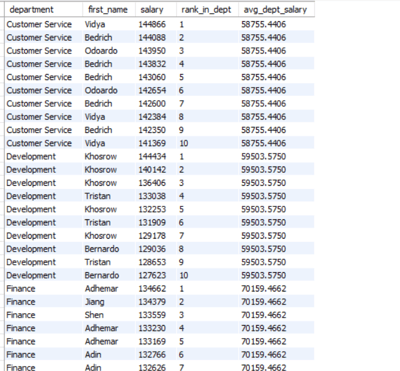The width and height of the screenshot is (400, 371).
Task: Click 58755.4406 in the salary 144866 row
Action: click(x=264, y=24)
